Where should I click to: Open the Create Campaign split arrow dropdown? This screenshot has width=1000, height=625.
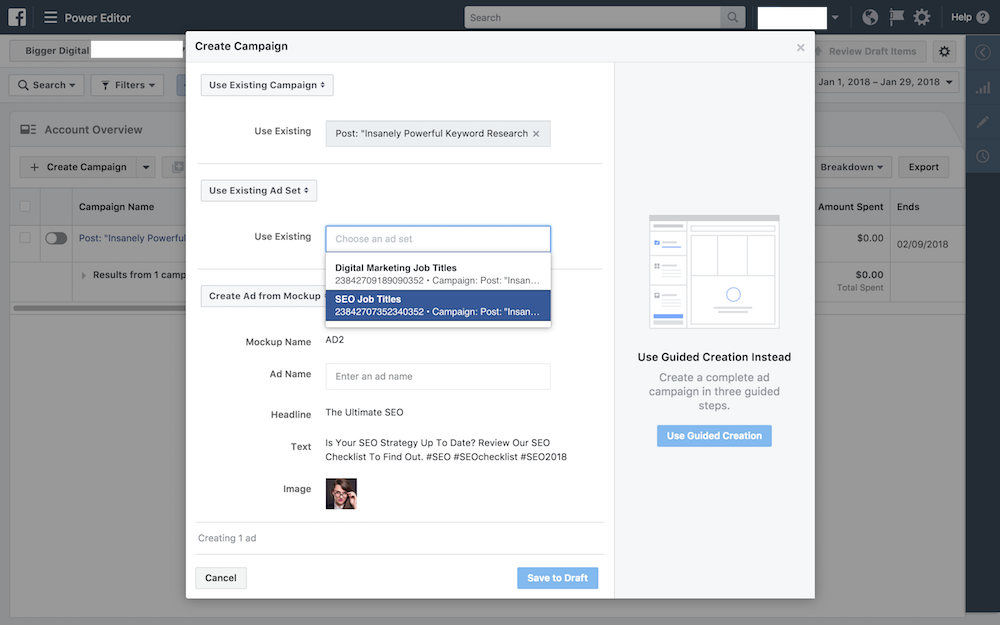(x=146, y=167)
